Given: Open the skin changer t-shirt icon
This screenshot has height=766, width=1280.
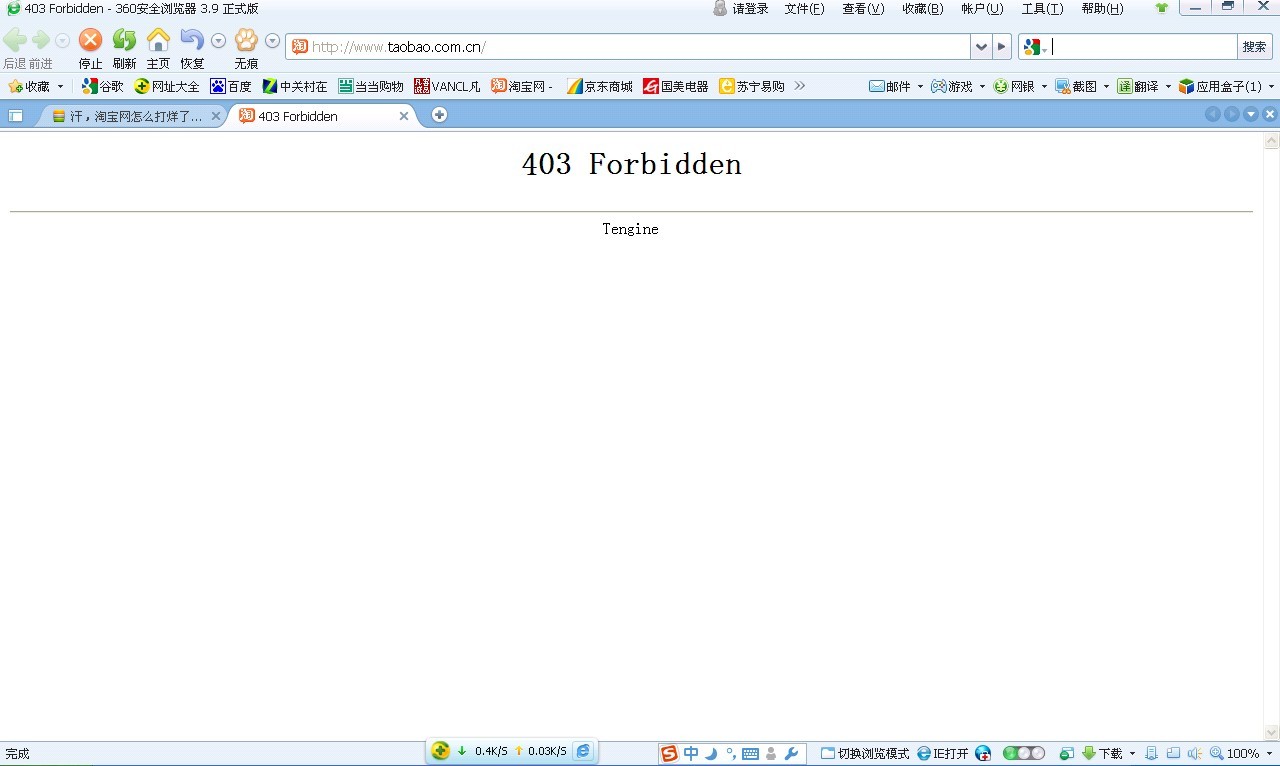Looking at the screenshot, I should coord(1161,8).
